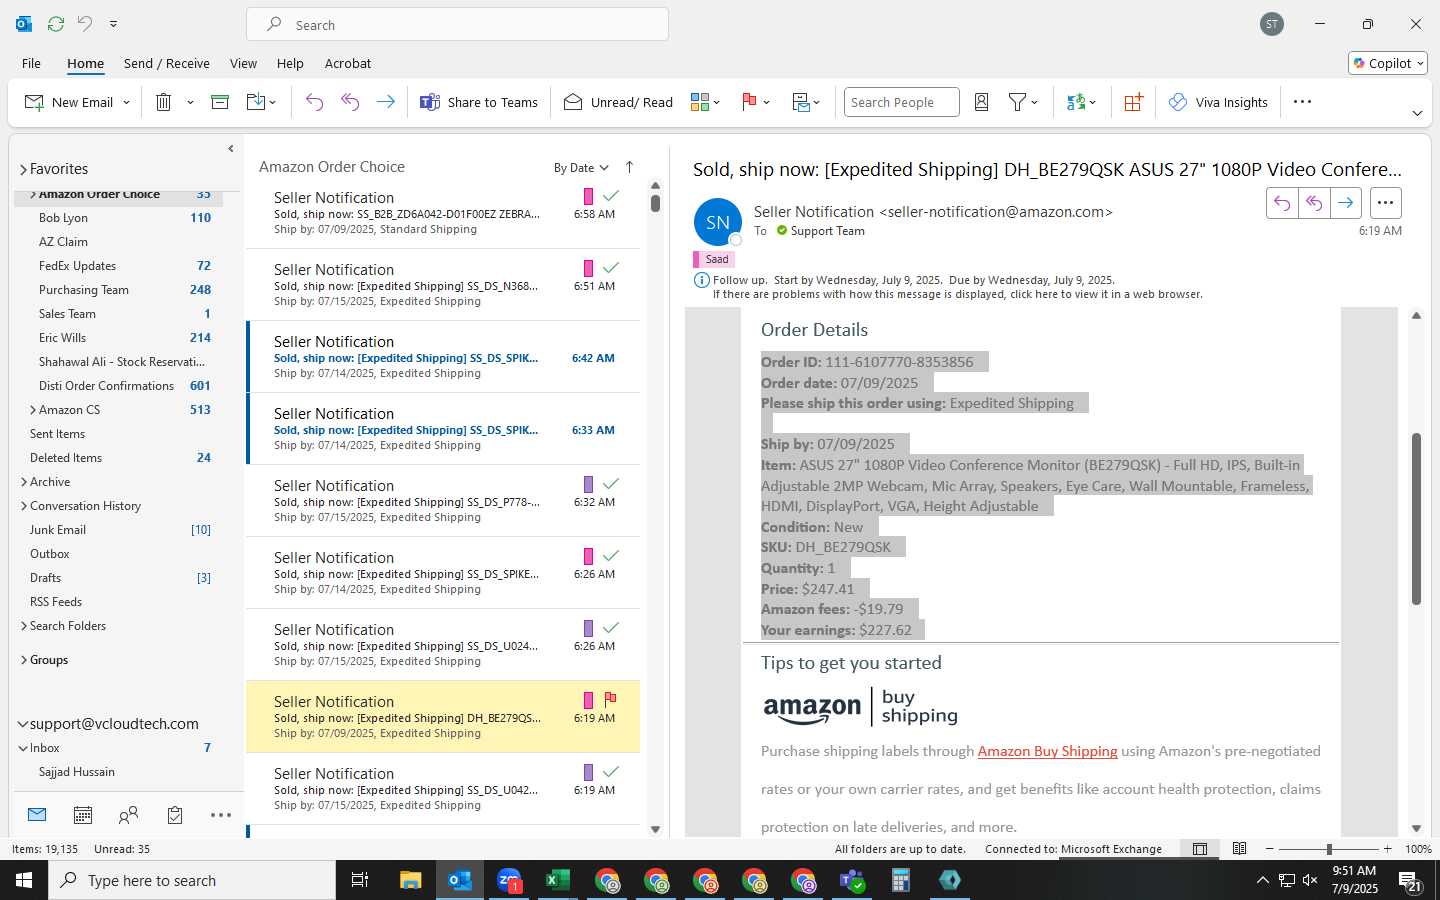Expand the Groups section
Image resolution: width=1440 pixels, height=900 pixels.
[x=23, y=660]
